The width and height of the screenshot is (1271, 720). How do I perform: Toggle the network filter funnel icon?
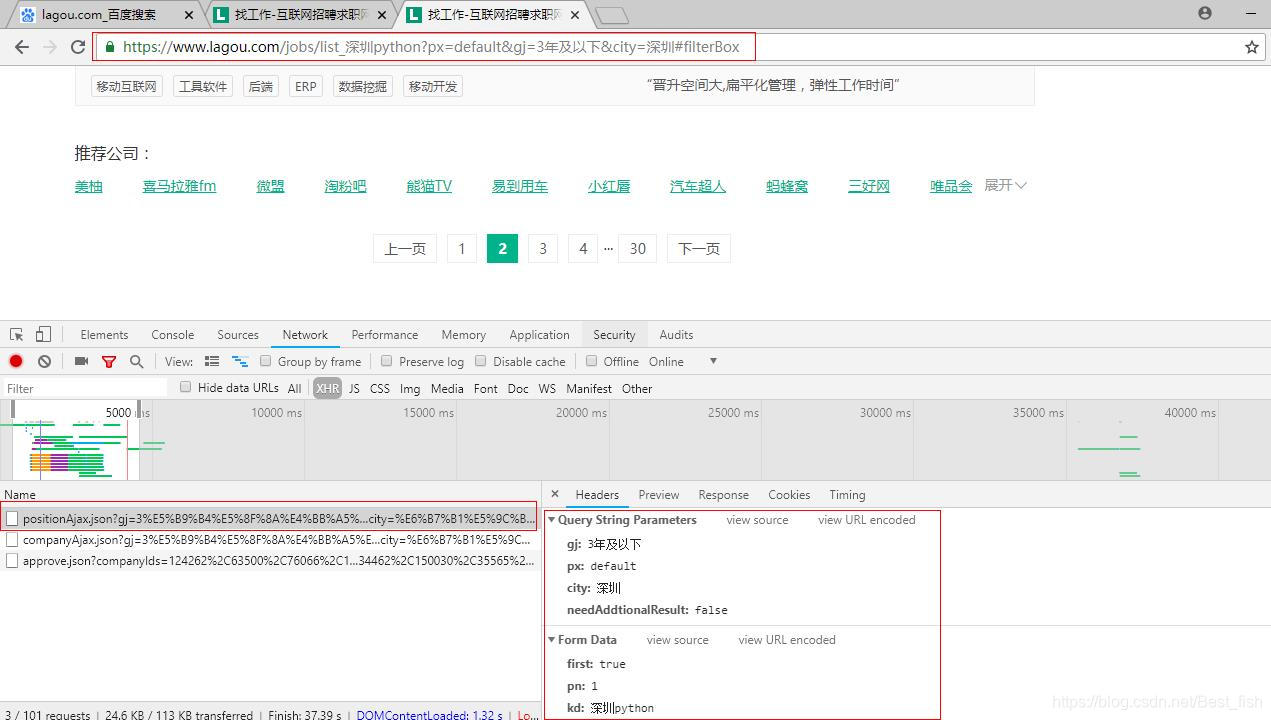pyautogui.click(x=109, y=361)
